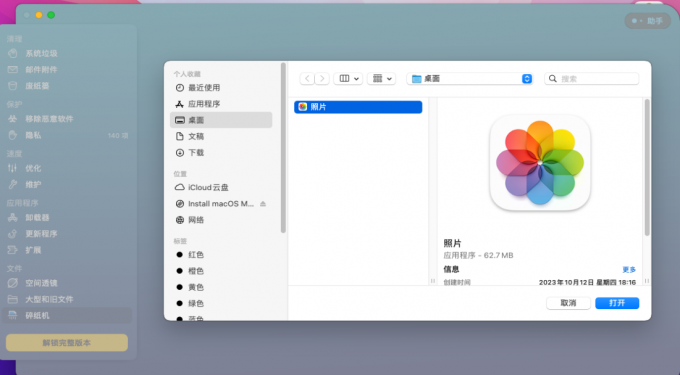
Task: Open the 桌面 location popup
Action: coord(470,78)
